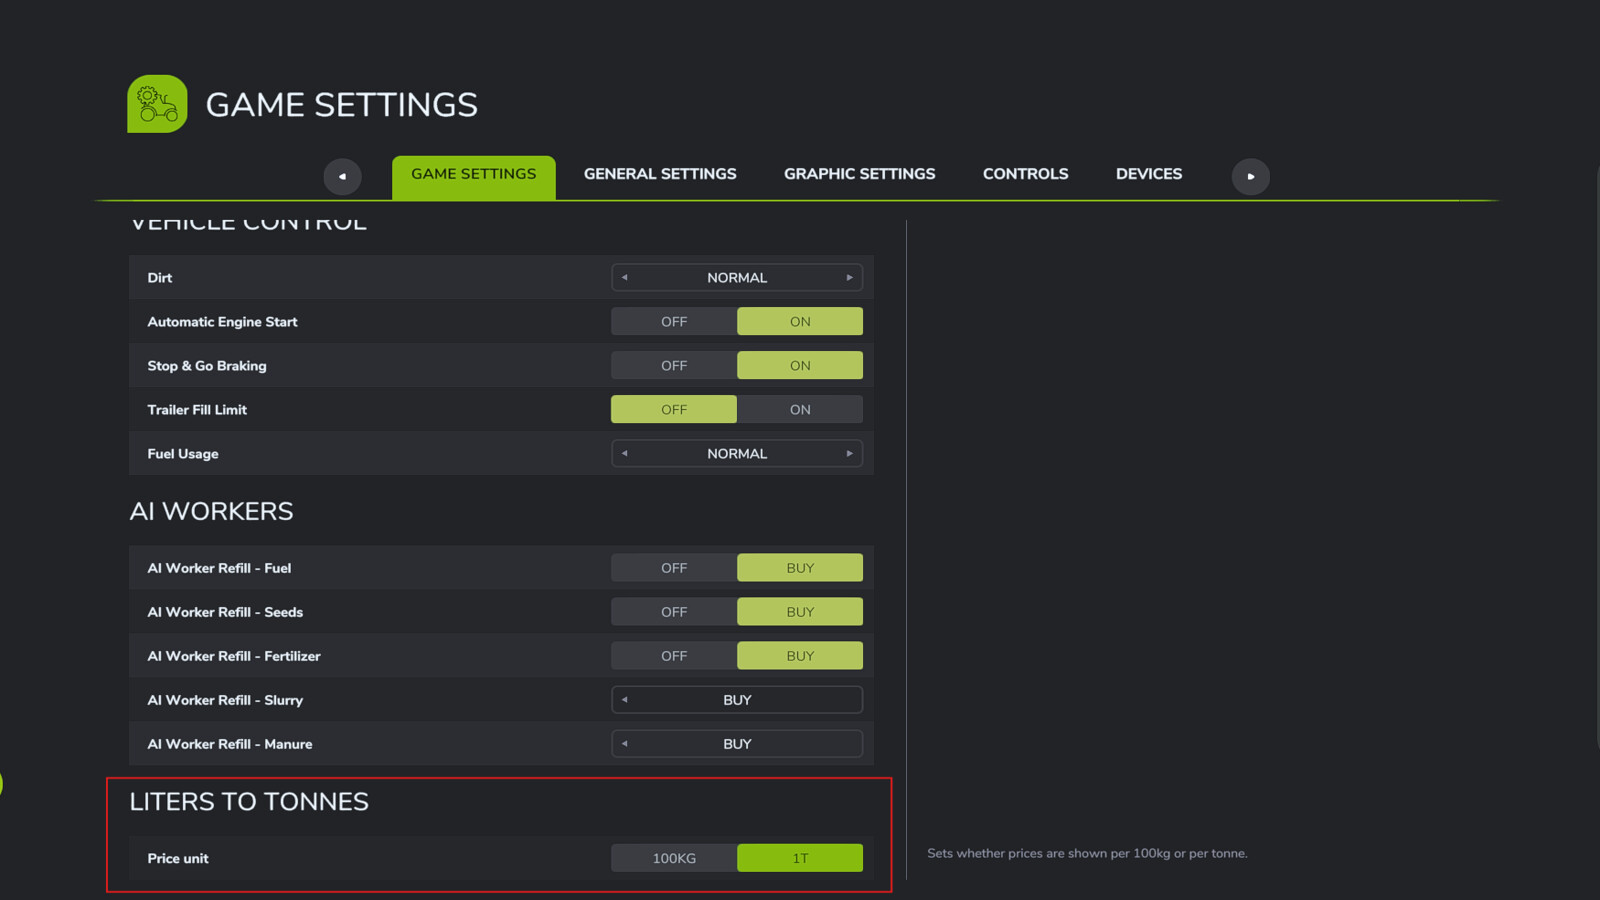
Task: Turn on Trailer Fill Limit
Action: pyautogui.click(x=800, y=410)
